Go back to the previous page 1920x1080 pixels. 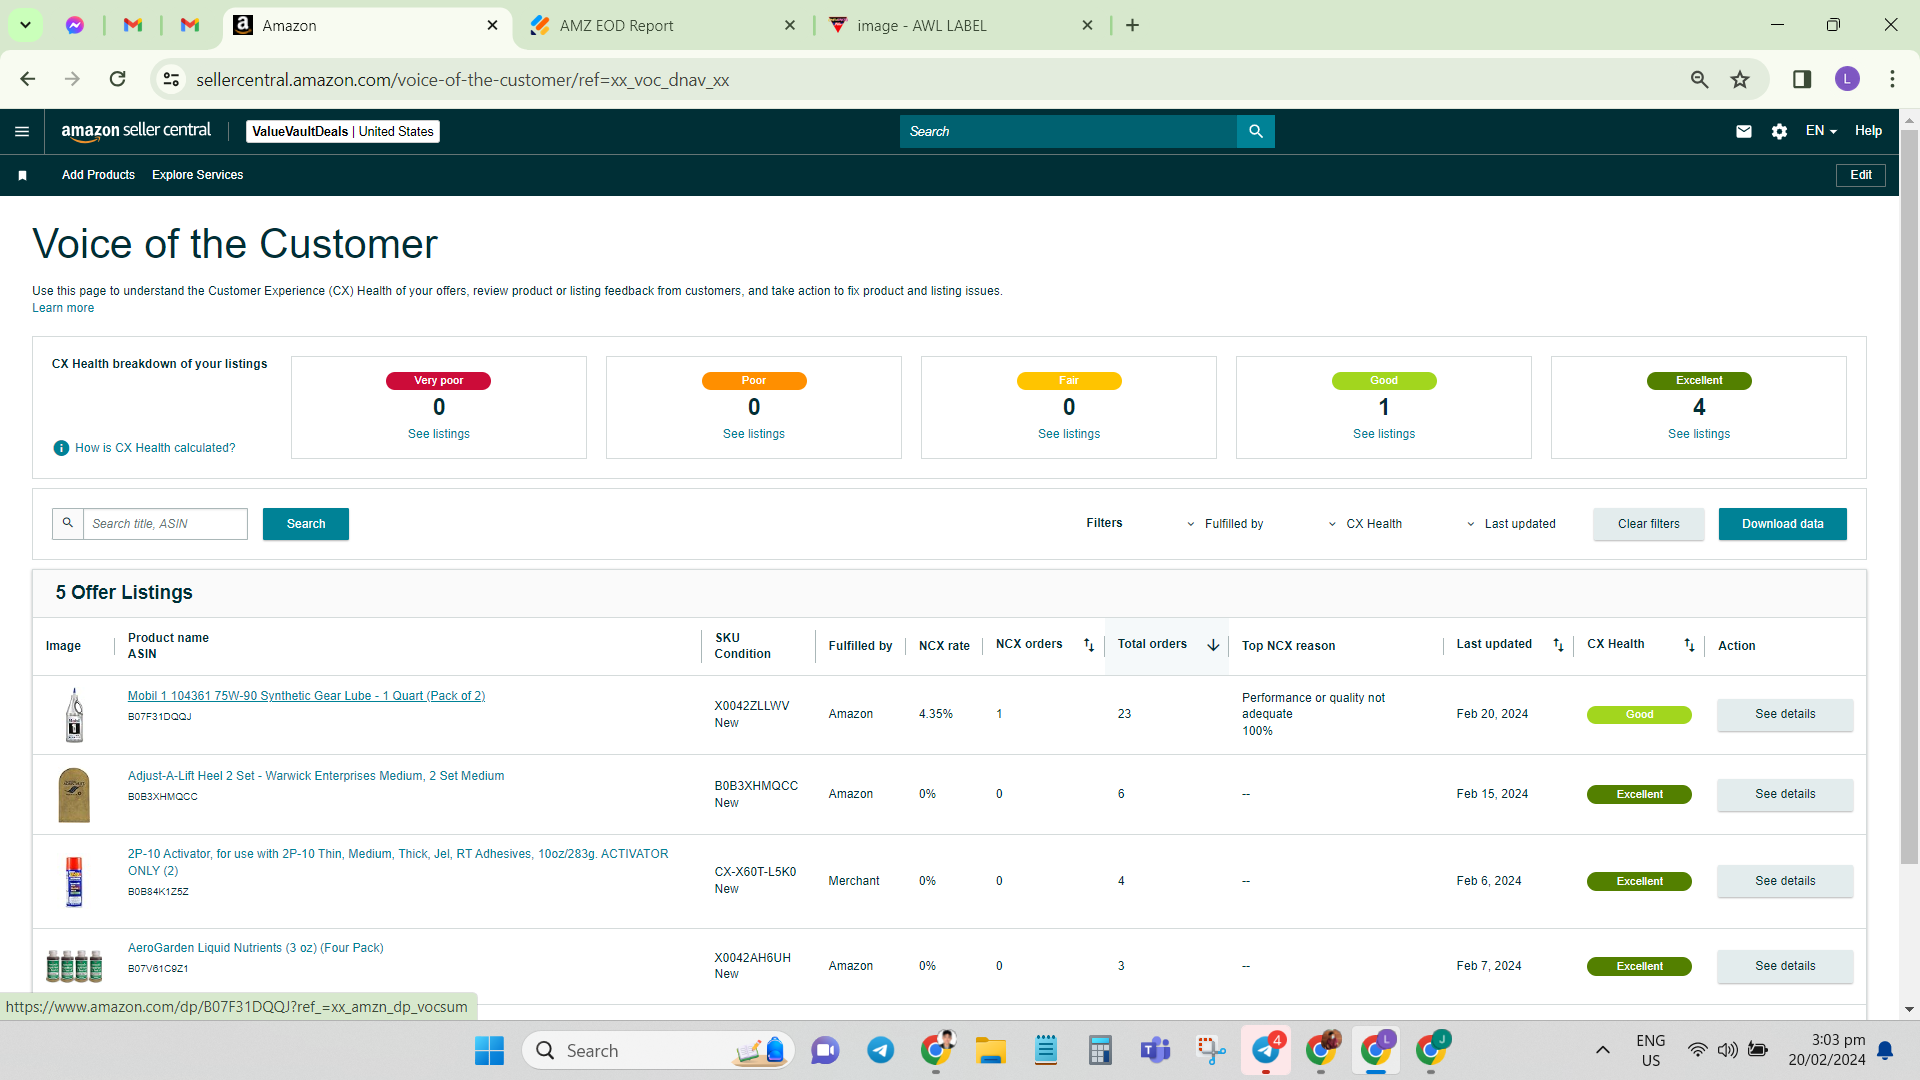pyautogui.click(x=28, y=79)
